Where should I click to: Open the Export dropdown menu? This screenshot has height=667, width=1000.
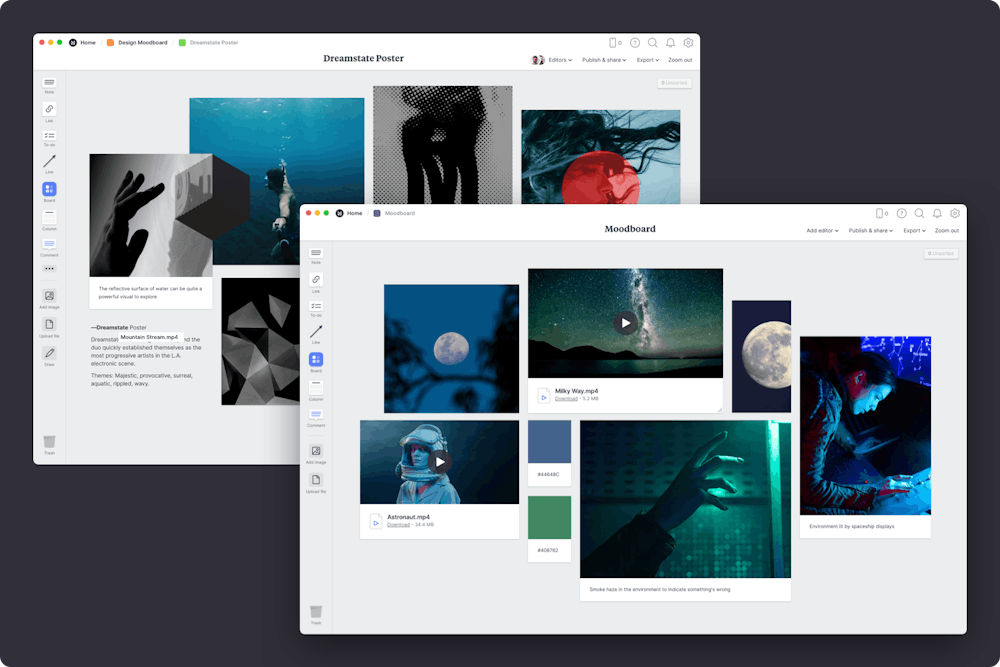coord(913,230)
